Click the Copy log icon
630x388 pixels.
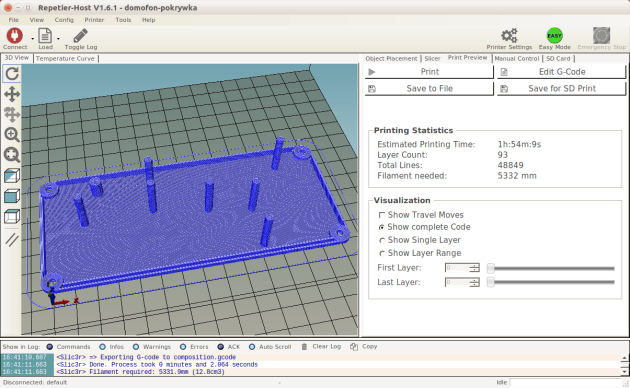point(354,347)
